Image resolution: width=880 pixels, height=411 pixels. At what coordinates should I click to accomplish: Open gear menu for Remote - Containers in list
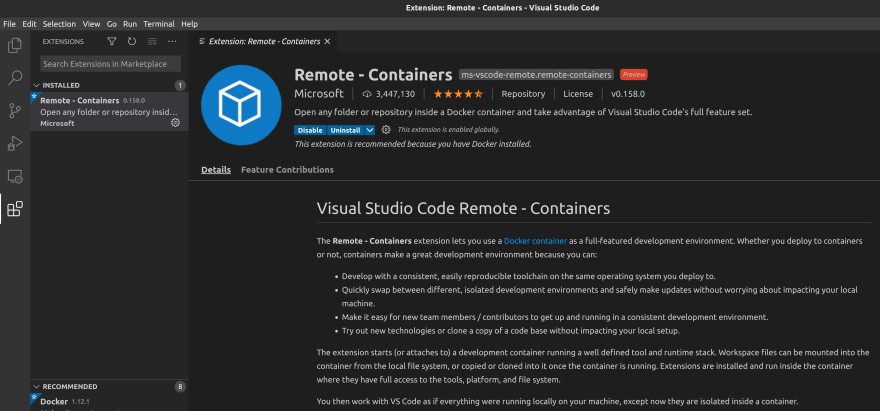[175, 122]
